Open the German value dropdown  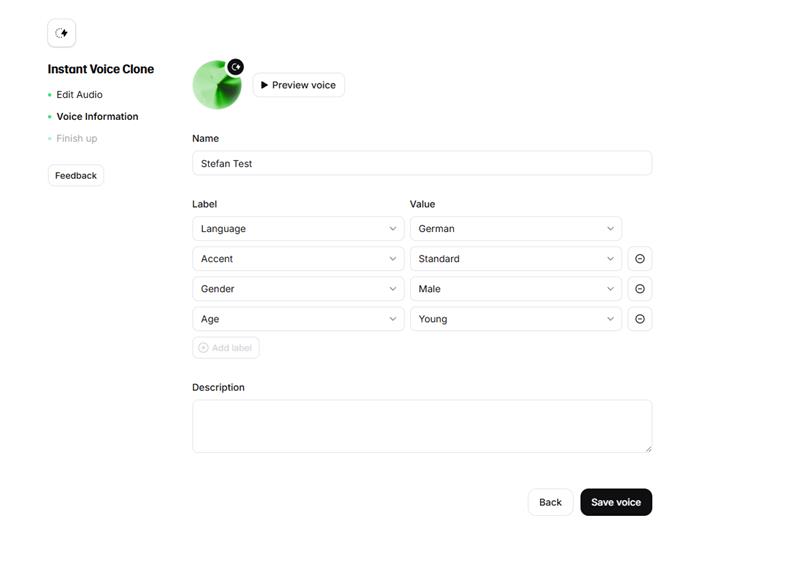point(515,229)
